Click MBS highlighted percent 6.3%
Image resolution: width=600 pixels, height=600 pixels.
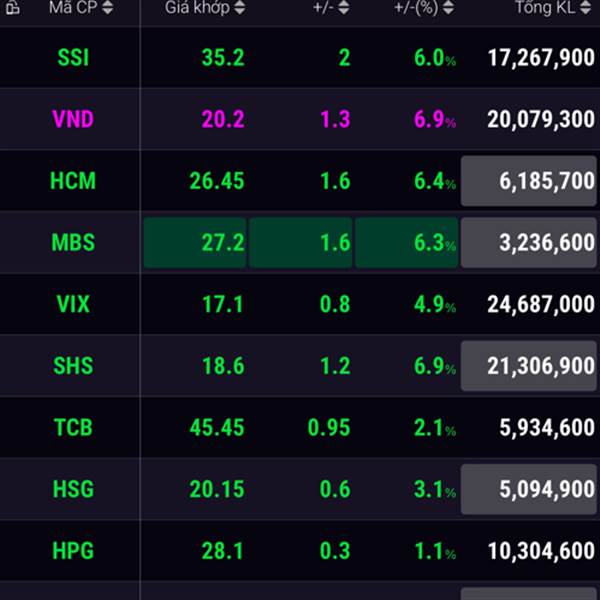click(x=407, y=242)
